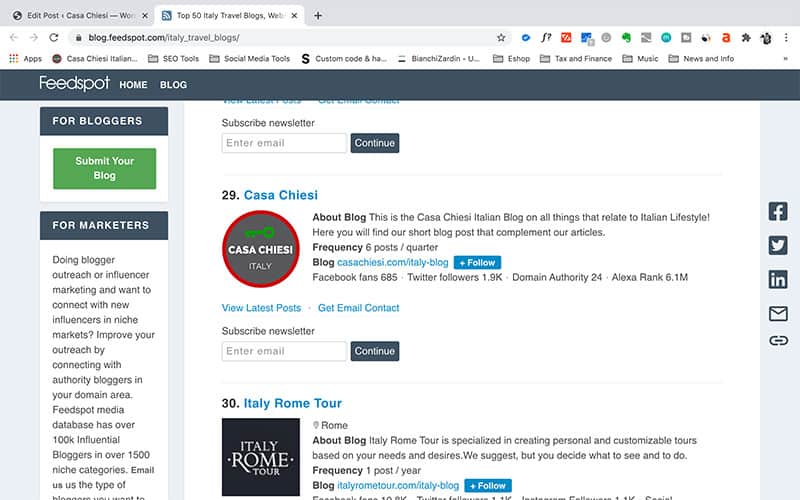
Task: Close the Top 50 Italy Travel Blogs tab
Action: tap(294, 15)
